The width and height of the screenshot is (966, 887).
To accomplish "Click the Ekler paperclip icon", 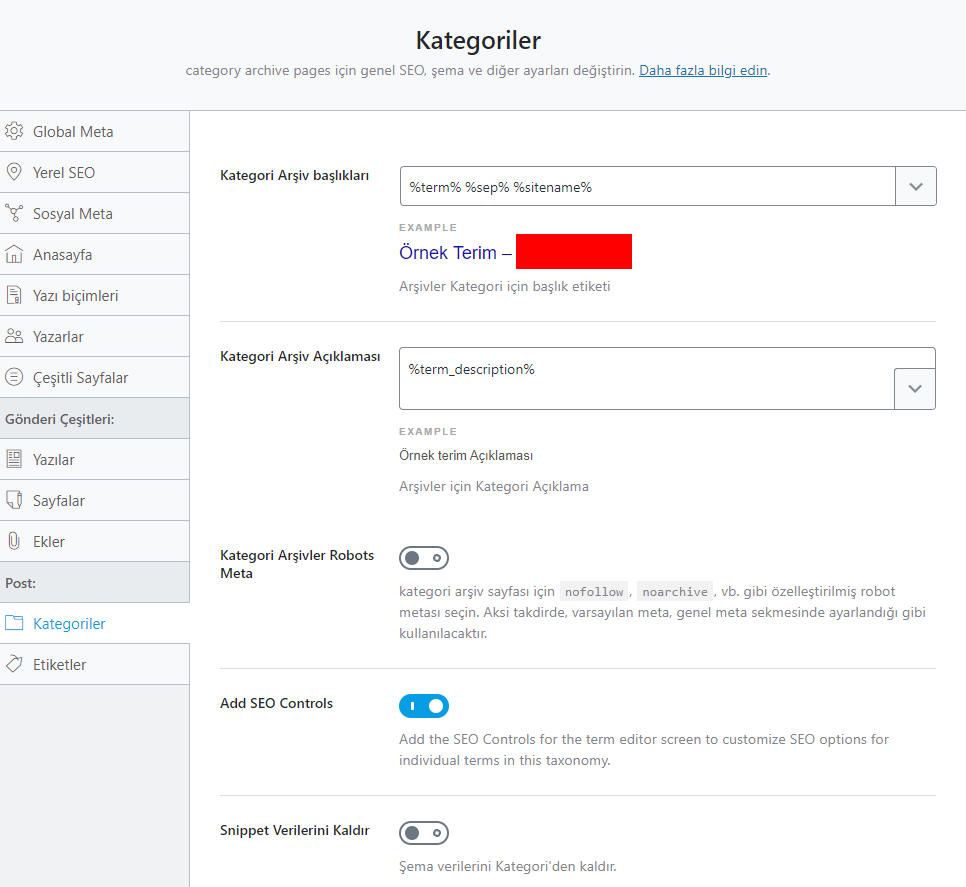I will click(x=14, y=541).
